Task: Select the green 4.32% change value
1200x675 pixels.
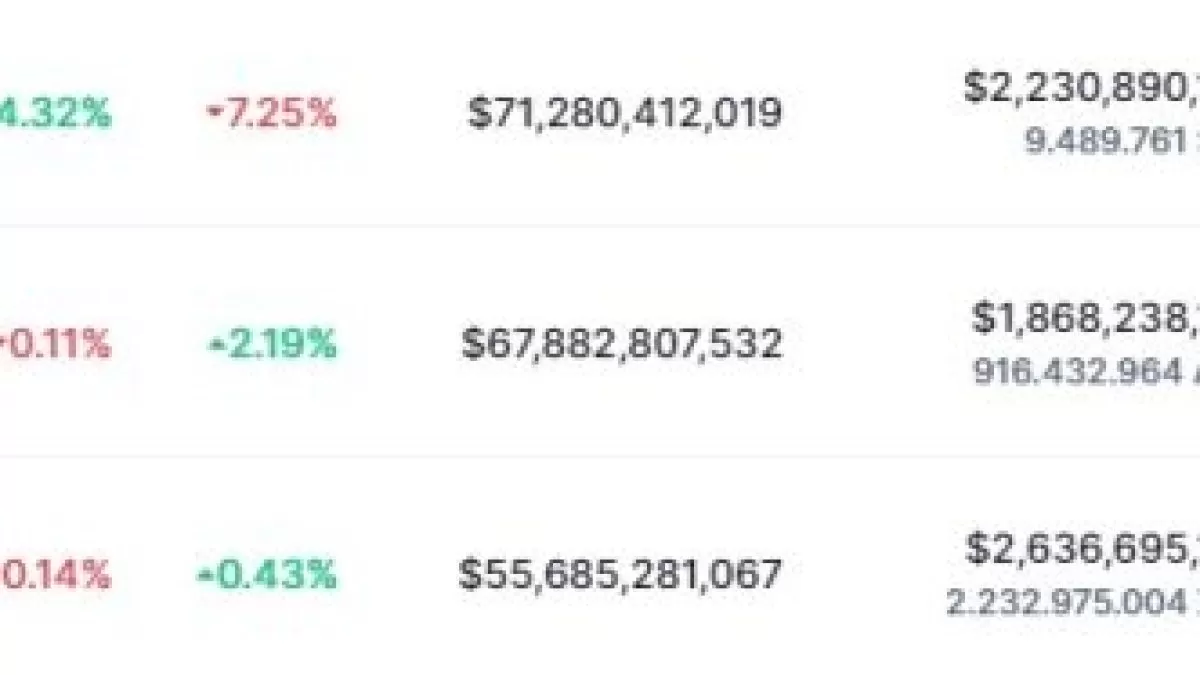Action: pos(55,114)
